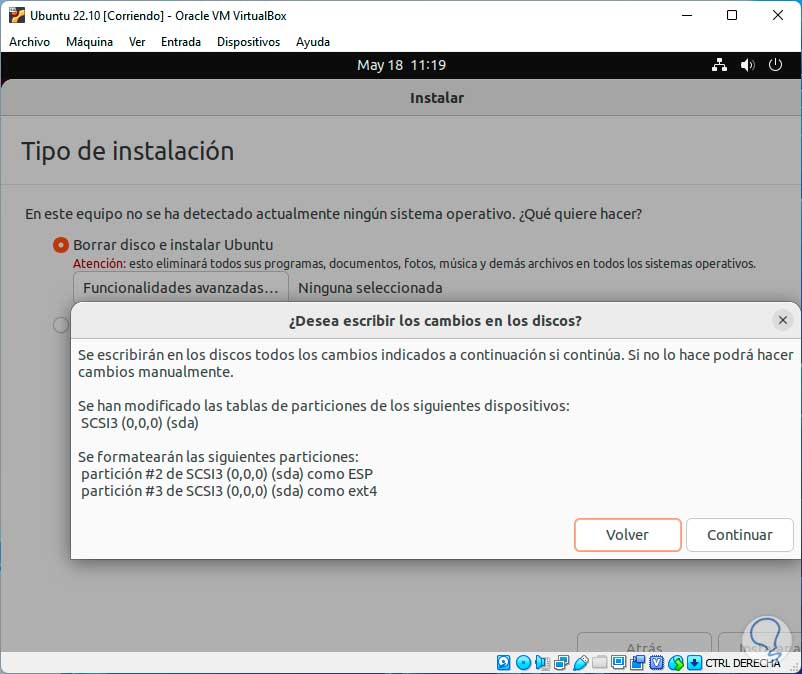Maximize the VirtualBox window
The width and height of the screenshot is (802, 674).
click(x=732, y=15)
